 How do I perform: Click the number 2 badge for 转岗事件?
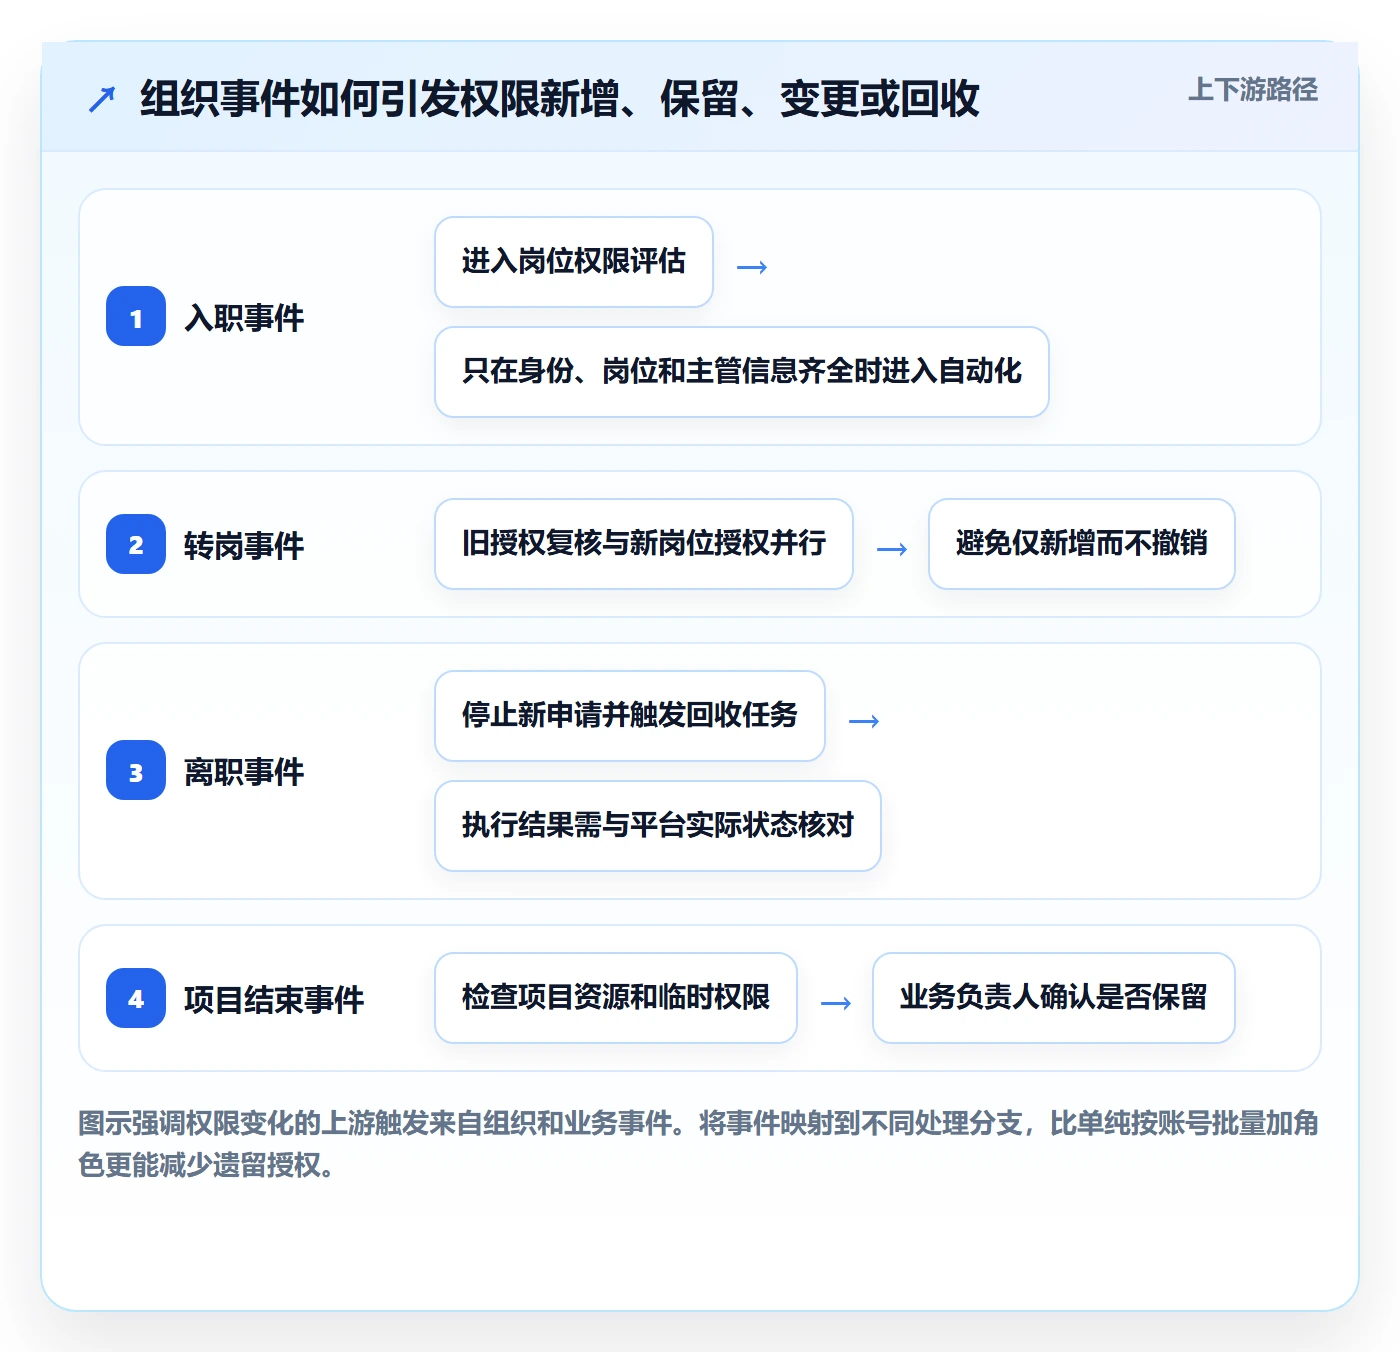coord(136,544)
